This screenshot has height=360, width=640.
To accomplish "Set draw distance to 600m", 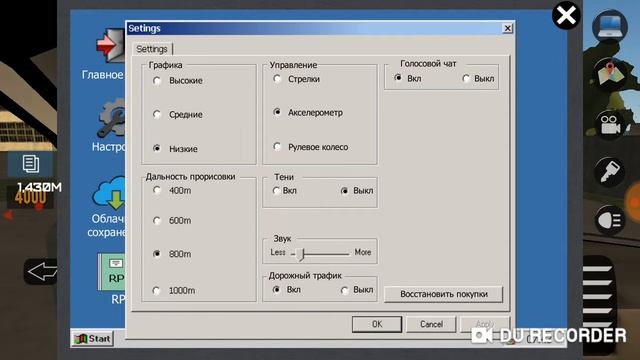I will tap(157, 221).
